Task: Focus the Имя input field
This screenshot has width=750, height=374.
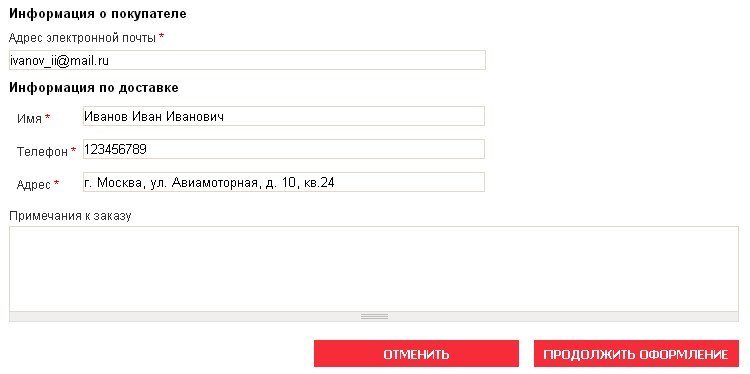Action: pos(284,116)
